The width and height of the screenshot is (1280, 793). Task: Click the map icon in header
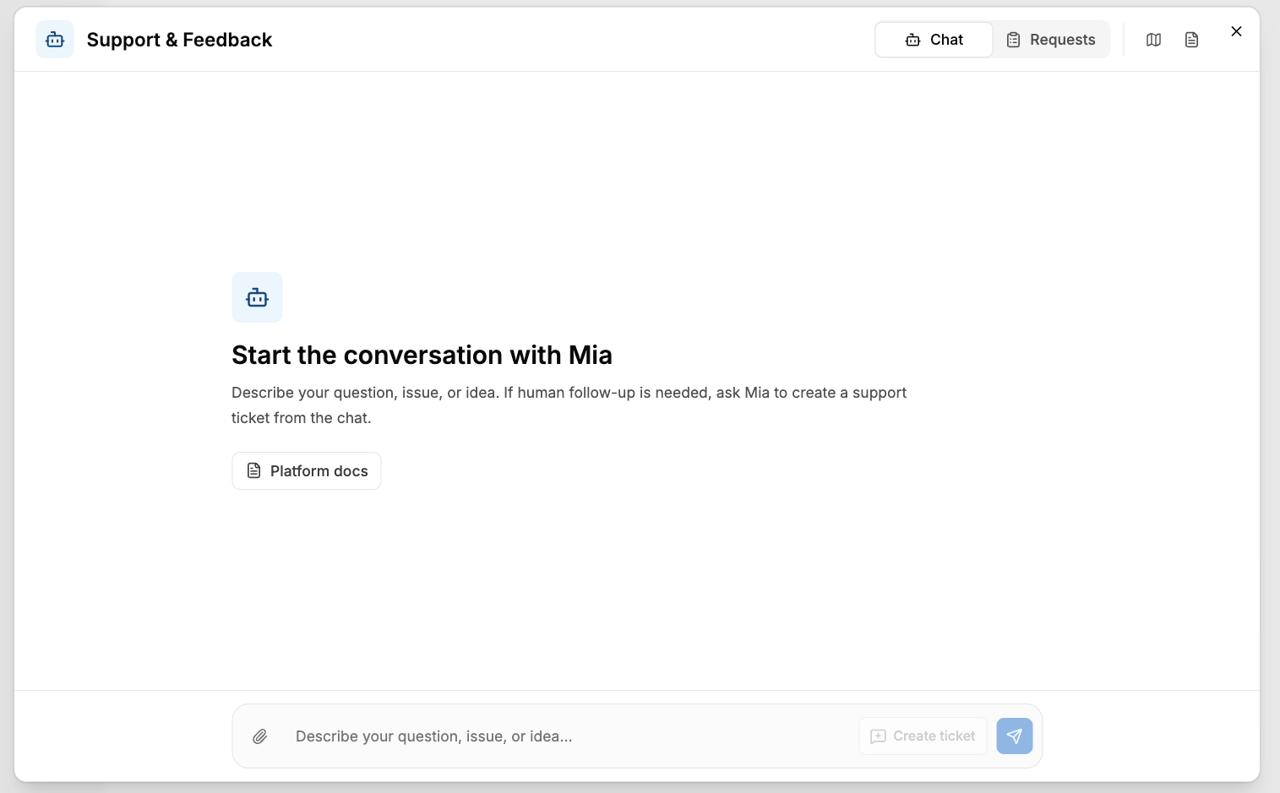pyautogui.click(x=1153, y=40)
